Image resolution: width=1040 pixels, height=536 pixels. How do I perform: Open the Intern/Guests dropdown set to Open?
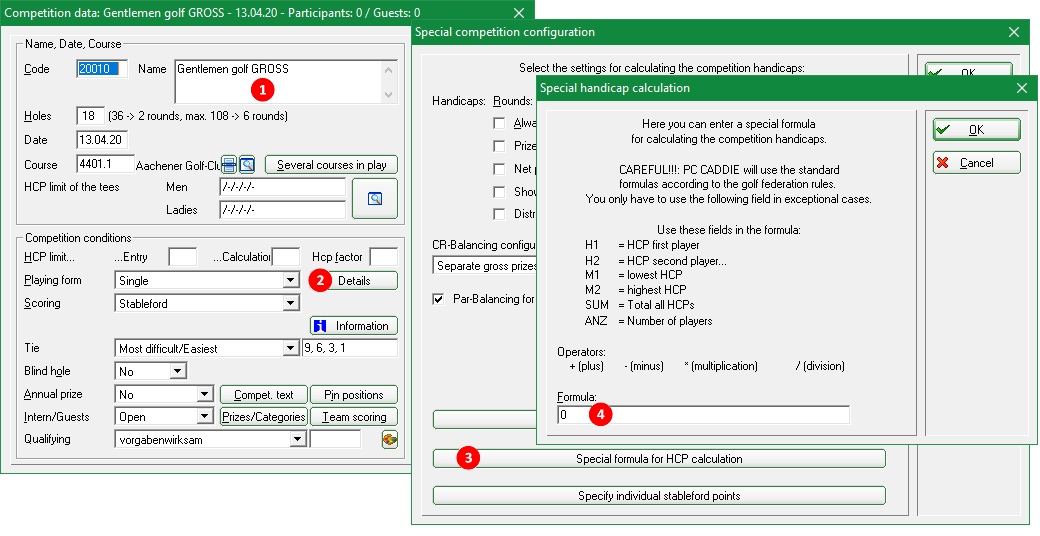click(204, 416)
